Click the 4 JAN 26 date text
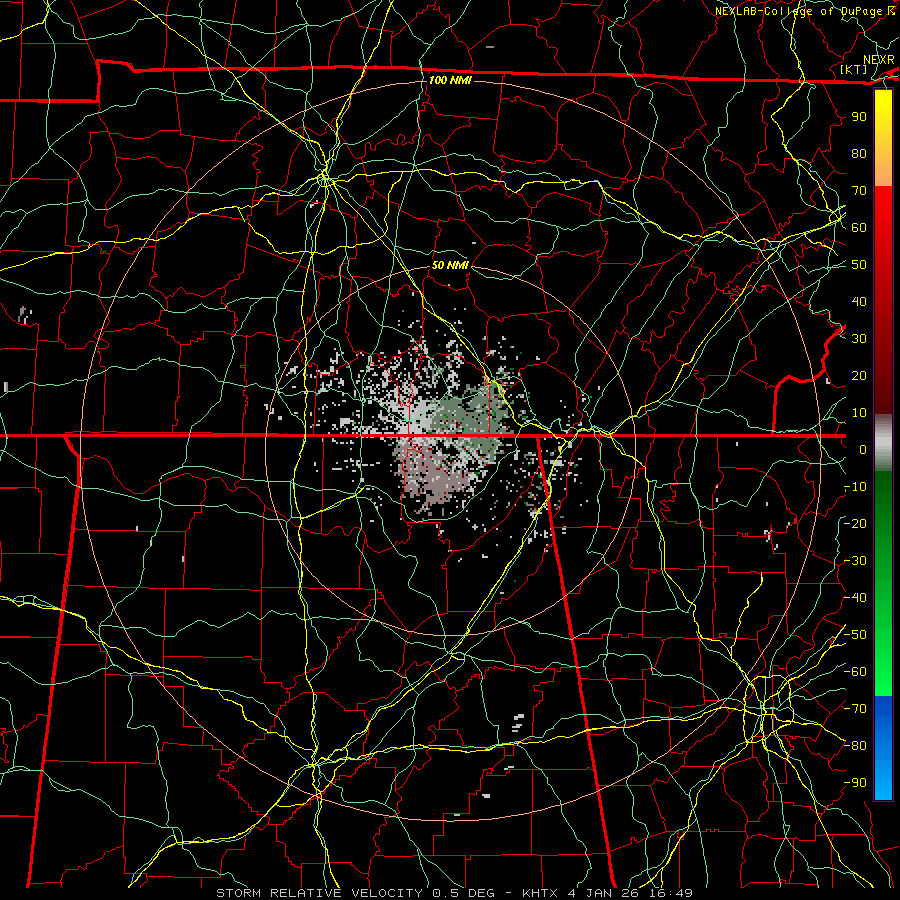The height and width of the screenshot is (900, 900). pos(604,893)
